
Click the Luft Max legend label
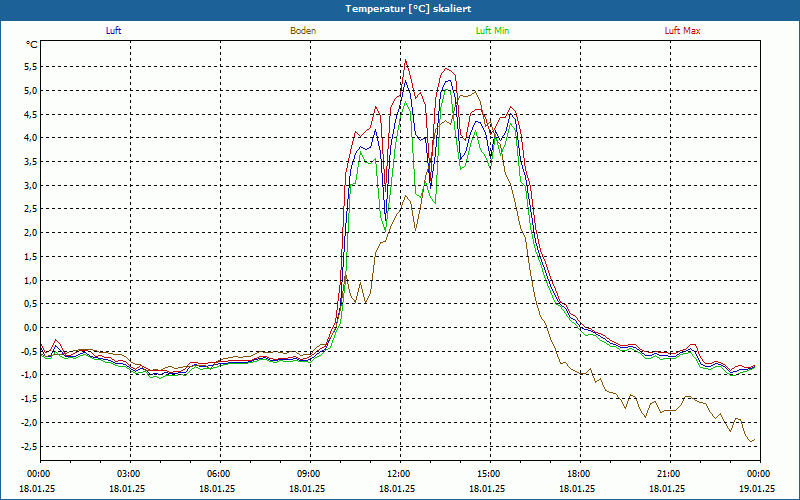682,31
